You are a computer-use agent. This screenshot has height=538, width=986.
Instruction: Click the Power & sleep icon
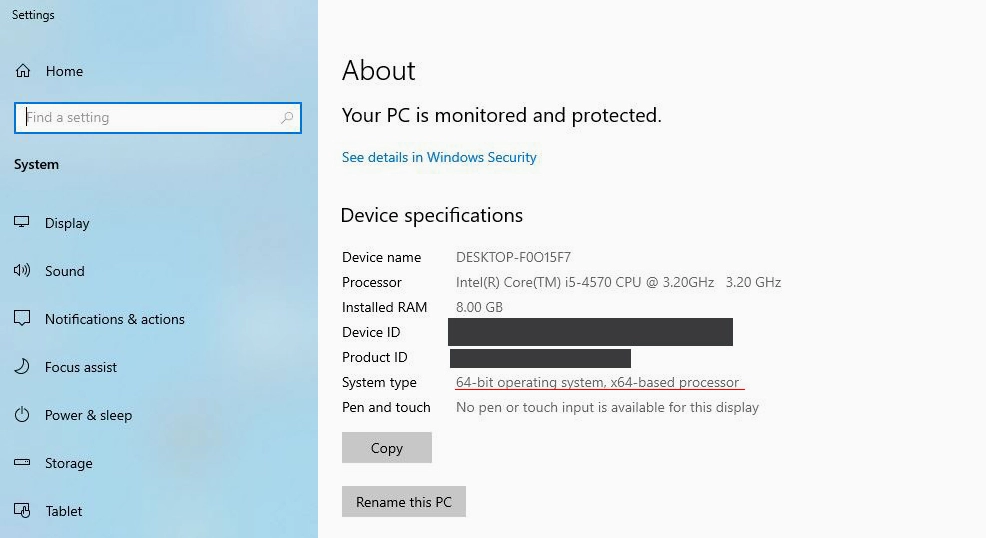click(22, 415)
